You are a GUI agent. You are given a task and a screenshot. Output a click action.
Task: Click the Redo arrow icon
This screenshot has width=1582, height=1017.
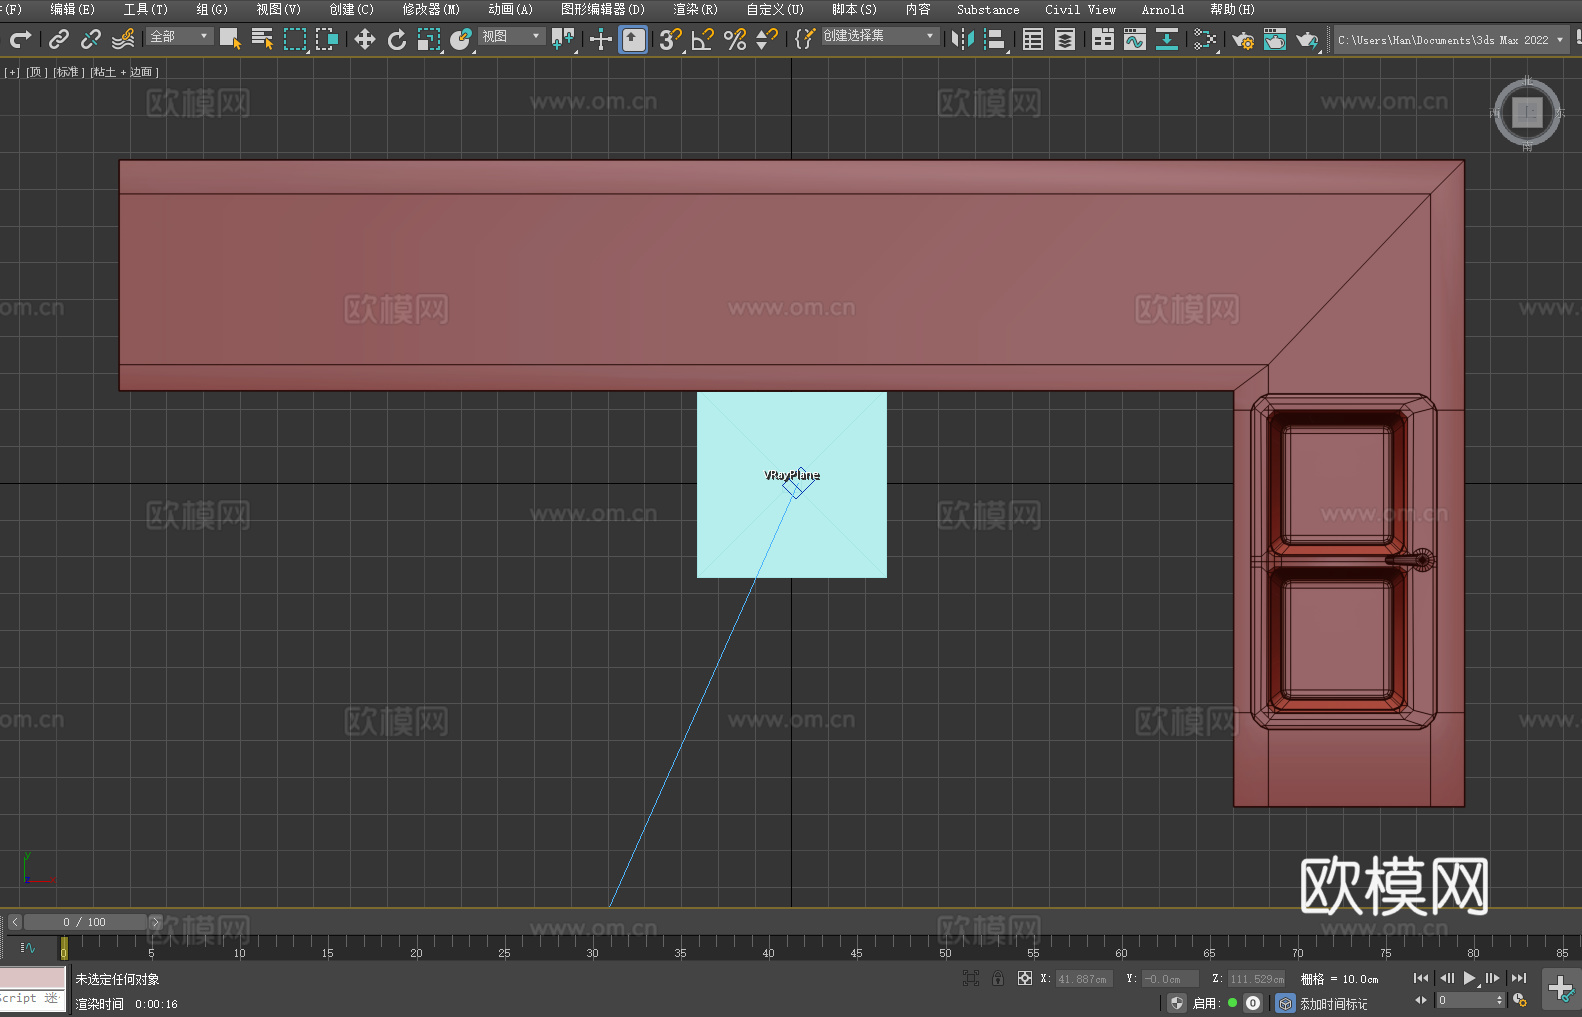pos(20,39)
